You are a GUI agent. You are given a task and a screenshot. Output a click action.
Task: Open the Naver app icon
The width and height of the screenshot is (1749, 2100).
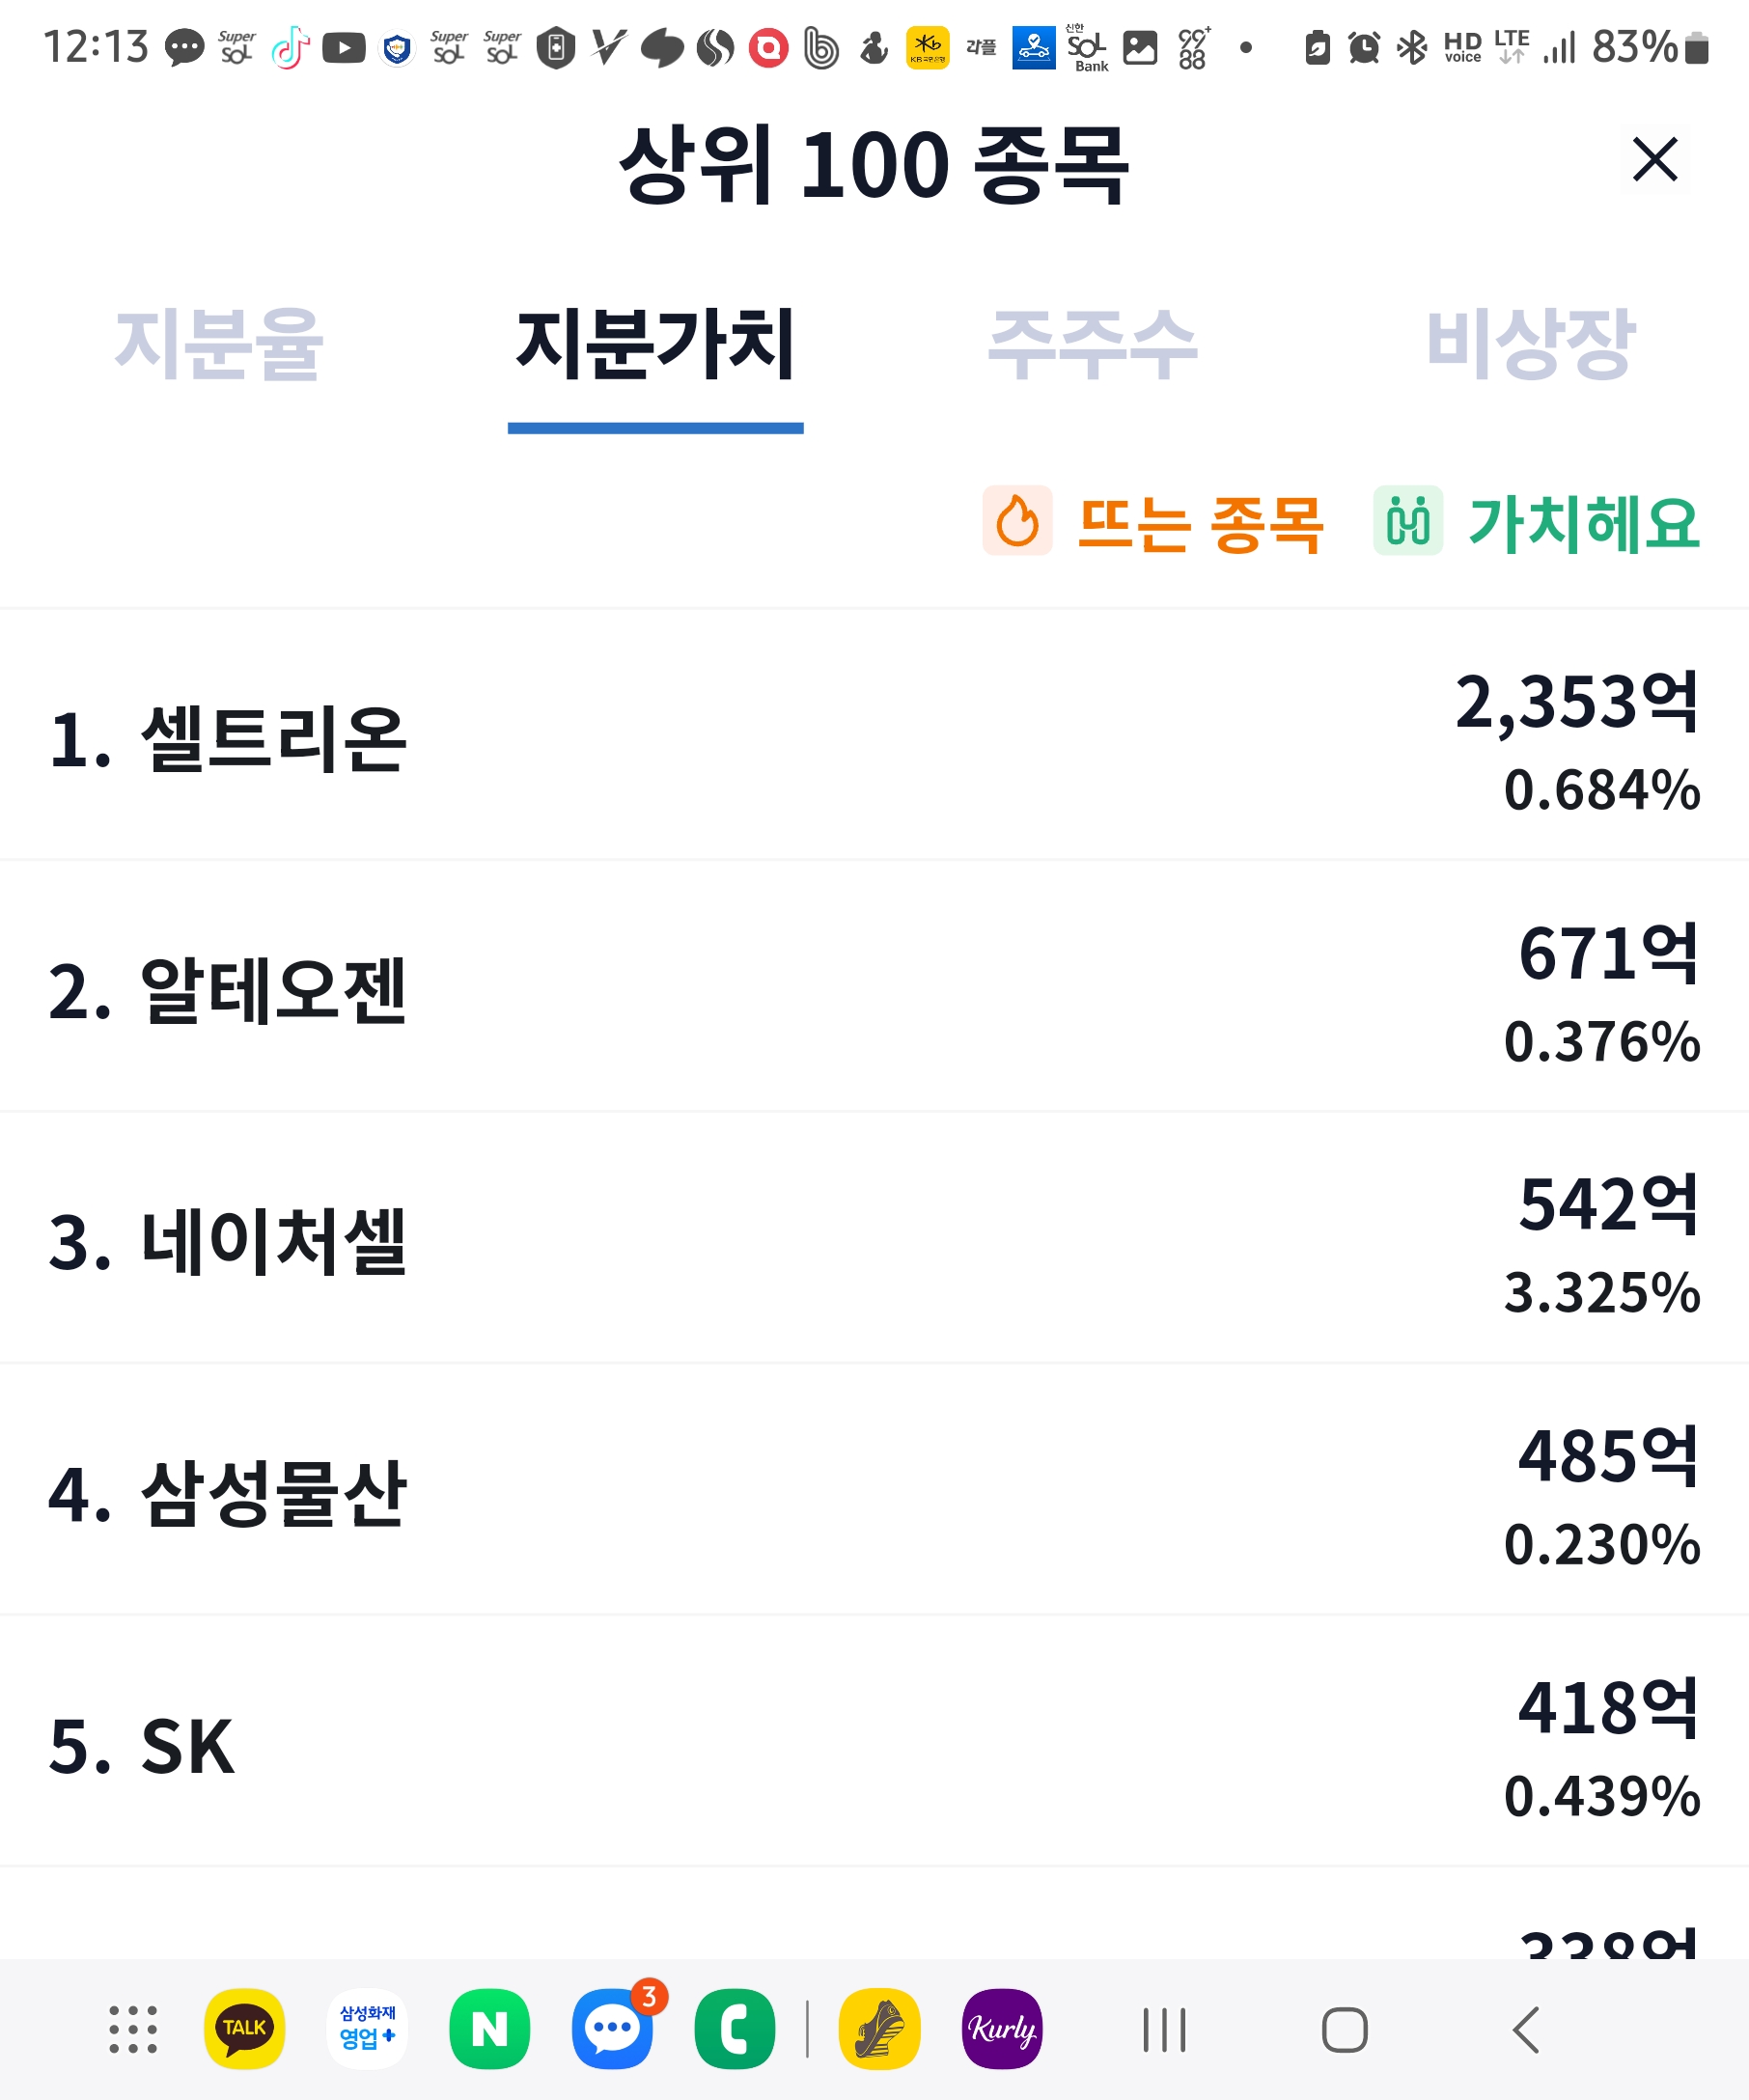[489, 2029]
